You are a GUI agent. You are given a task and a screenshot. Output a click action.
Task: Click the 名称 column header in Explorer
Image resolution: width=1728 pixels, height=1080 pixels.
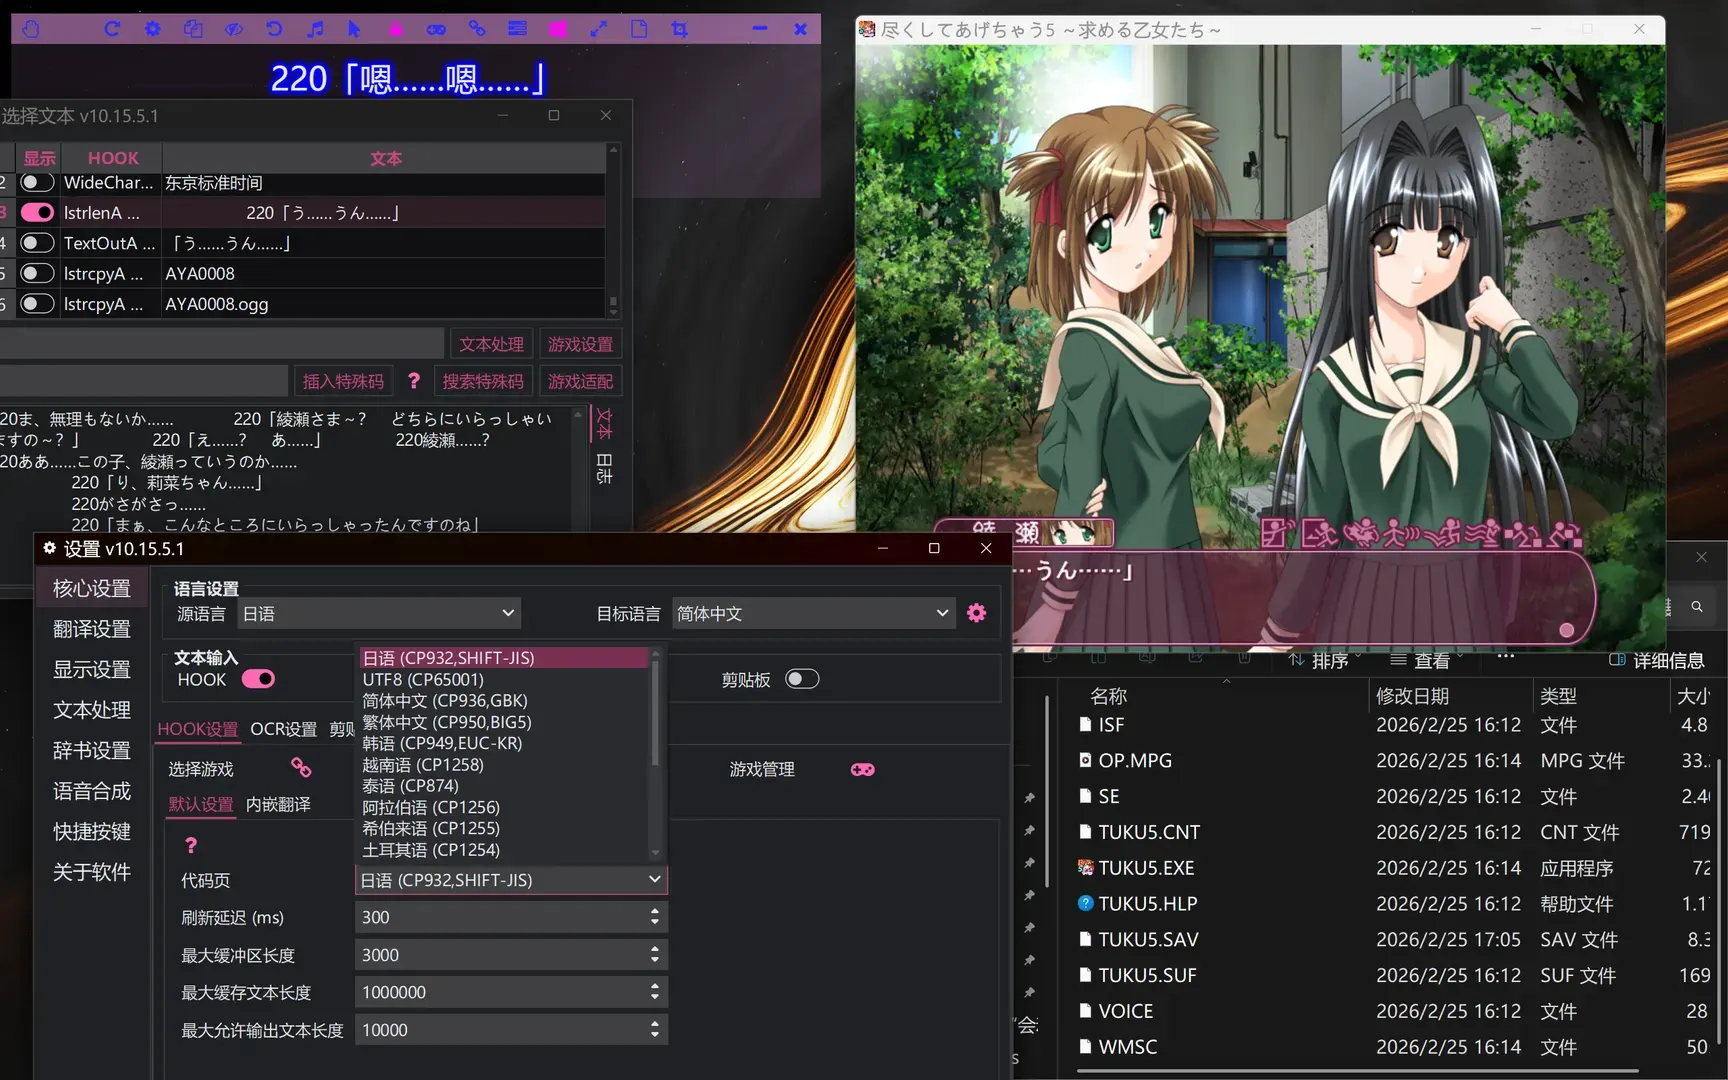[x=1108, y=695]
